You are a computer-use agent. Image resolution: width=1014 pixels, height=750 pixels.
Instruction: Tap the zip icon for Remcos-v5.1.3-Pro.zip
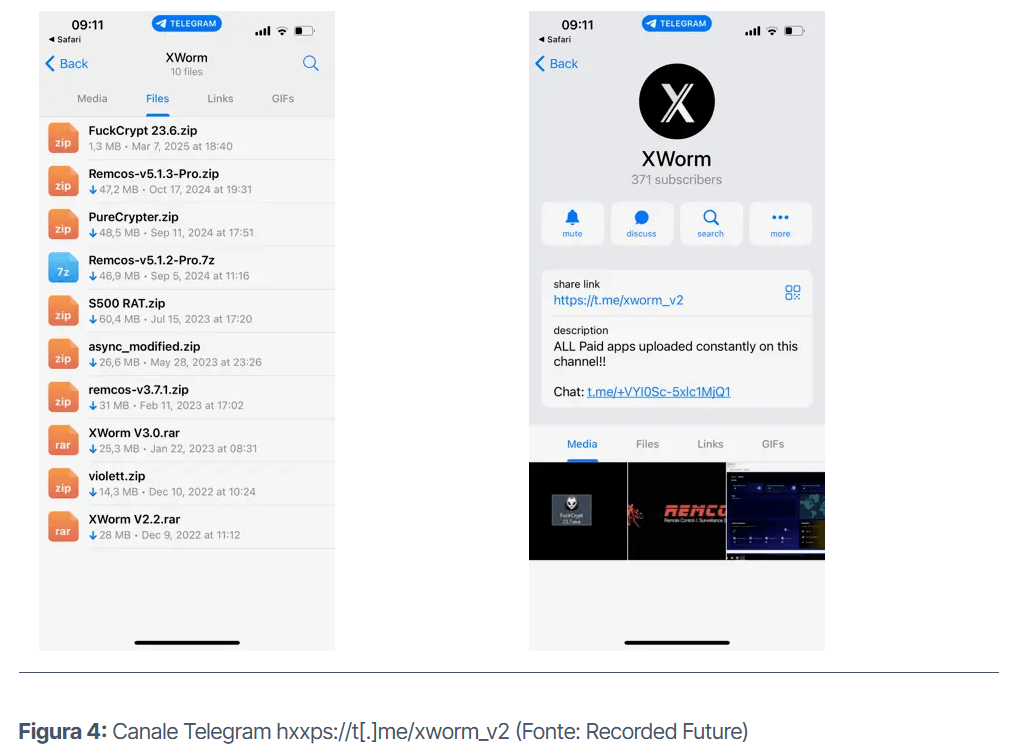(x=63, y=182)
